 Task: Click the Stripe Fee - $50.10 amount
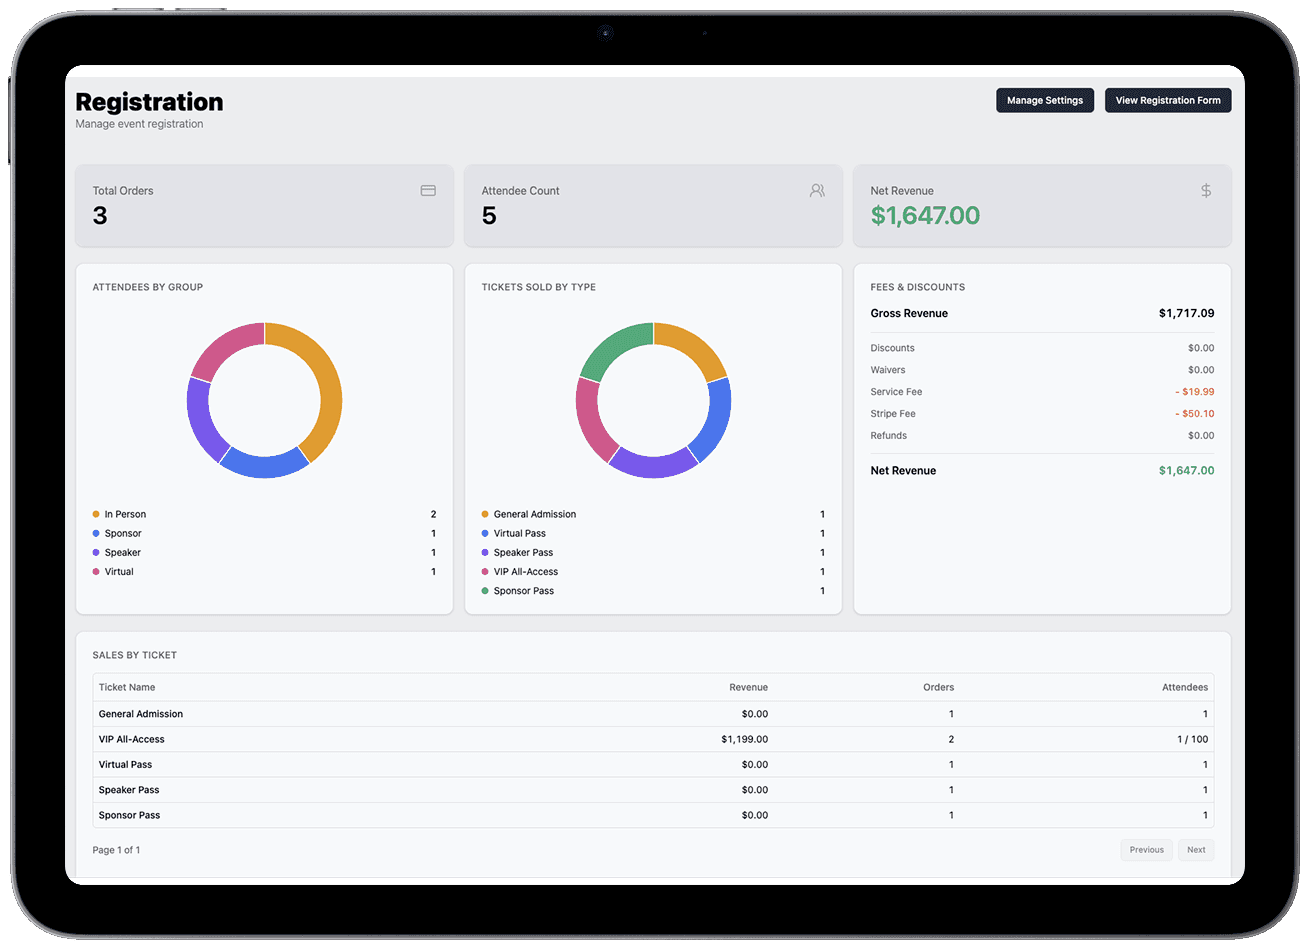pos(1195,414)
